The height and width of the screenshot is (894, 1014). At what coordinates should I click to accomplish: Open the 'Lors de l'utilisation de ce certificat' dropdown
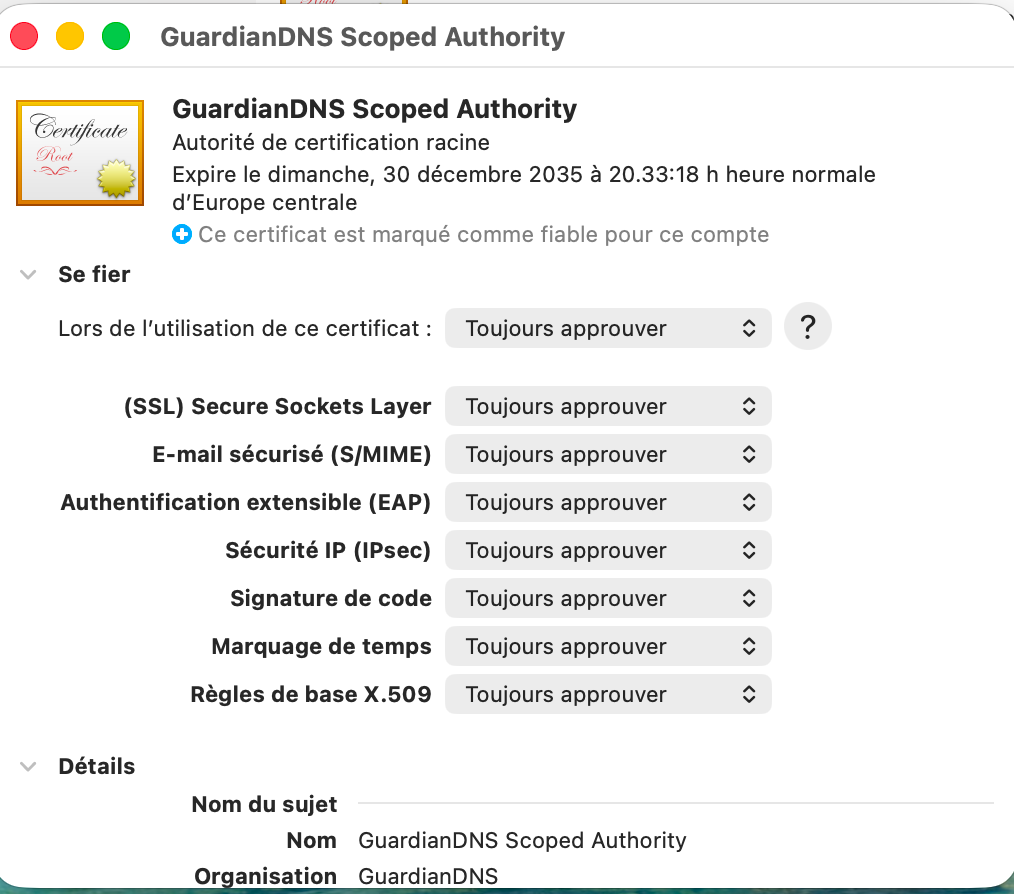tap(608, 327)
